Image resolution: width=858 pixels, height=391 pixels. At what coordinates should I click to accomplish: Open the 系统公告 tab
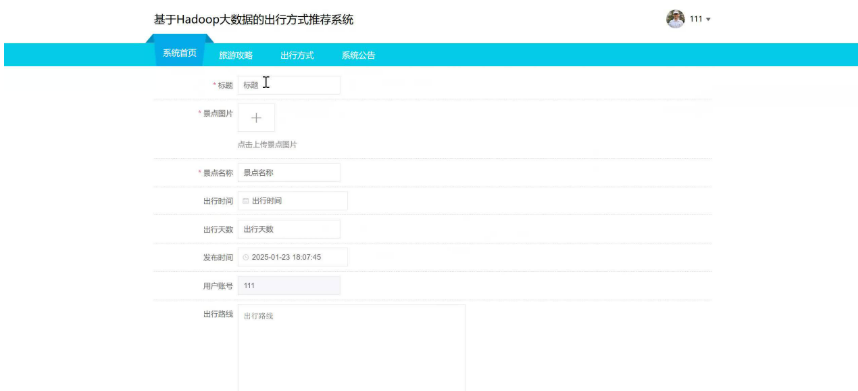click(358, 55)
